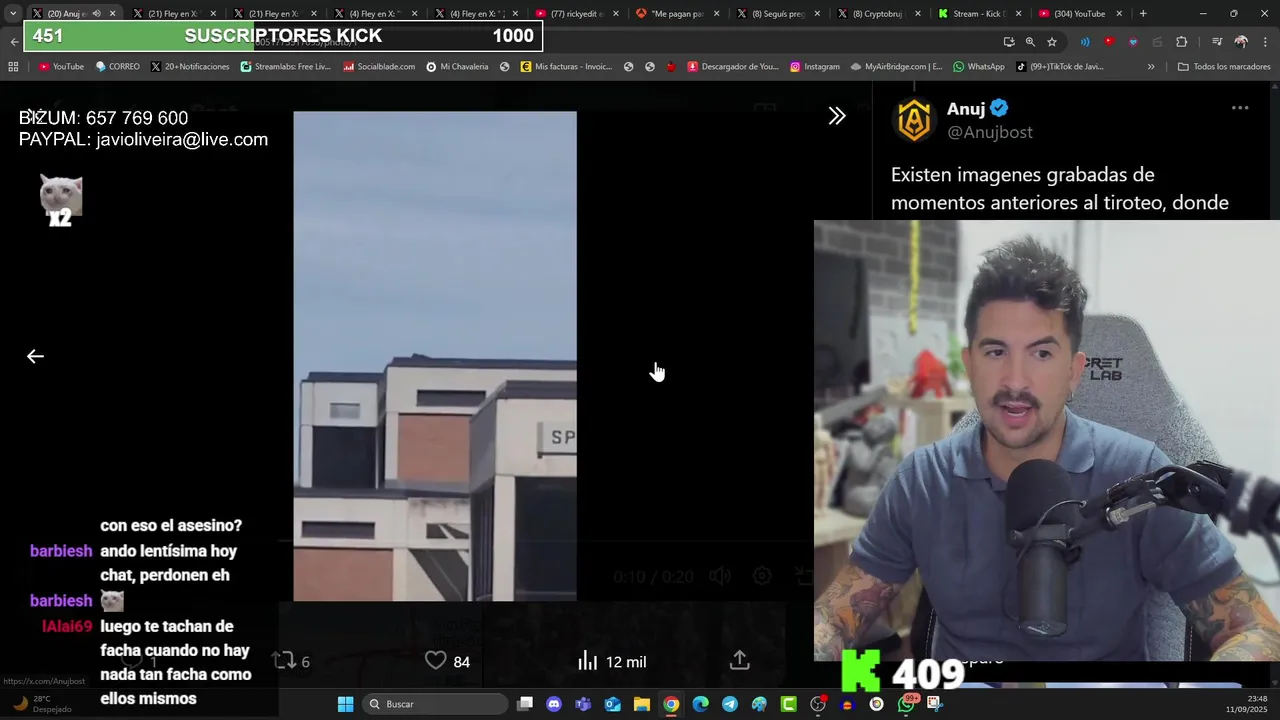Screen dimensions: 1280x720
Task: Open the MyAirBridge.com bookmark
Action: 896,67
